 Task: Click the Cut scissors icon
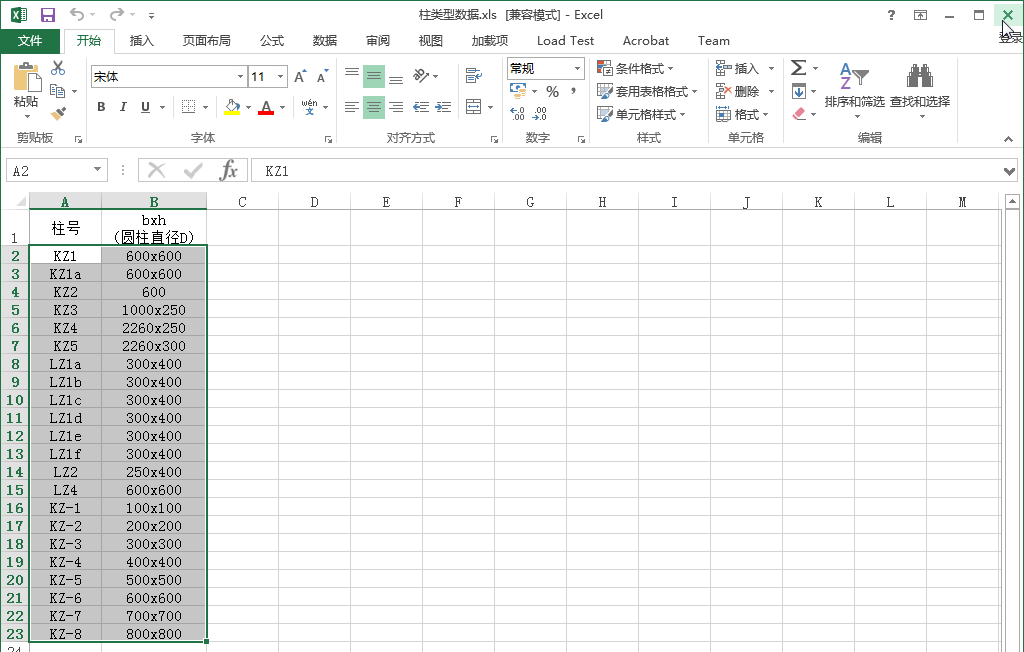(x=58, y=68)
